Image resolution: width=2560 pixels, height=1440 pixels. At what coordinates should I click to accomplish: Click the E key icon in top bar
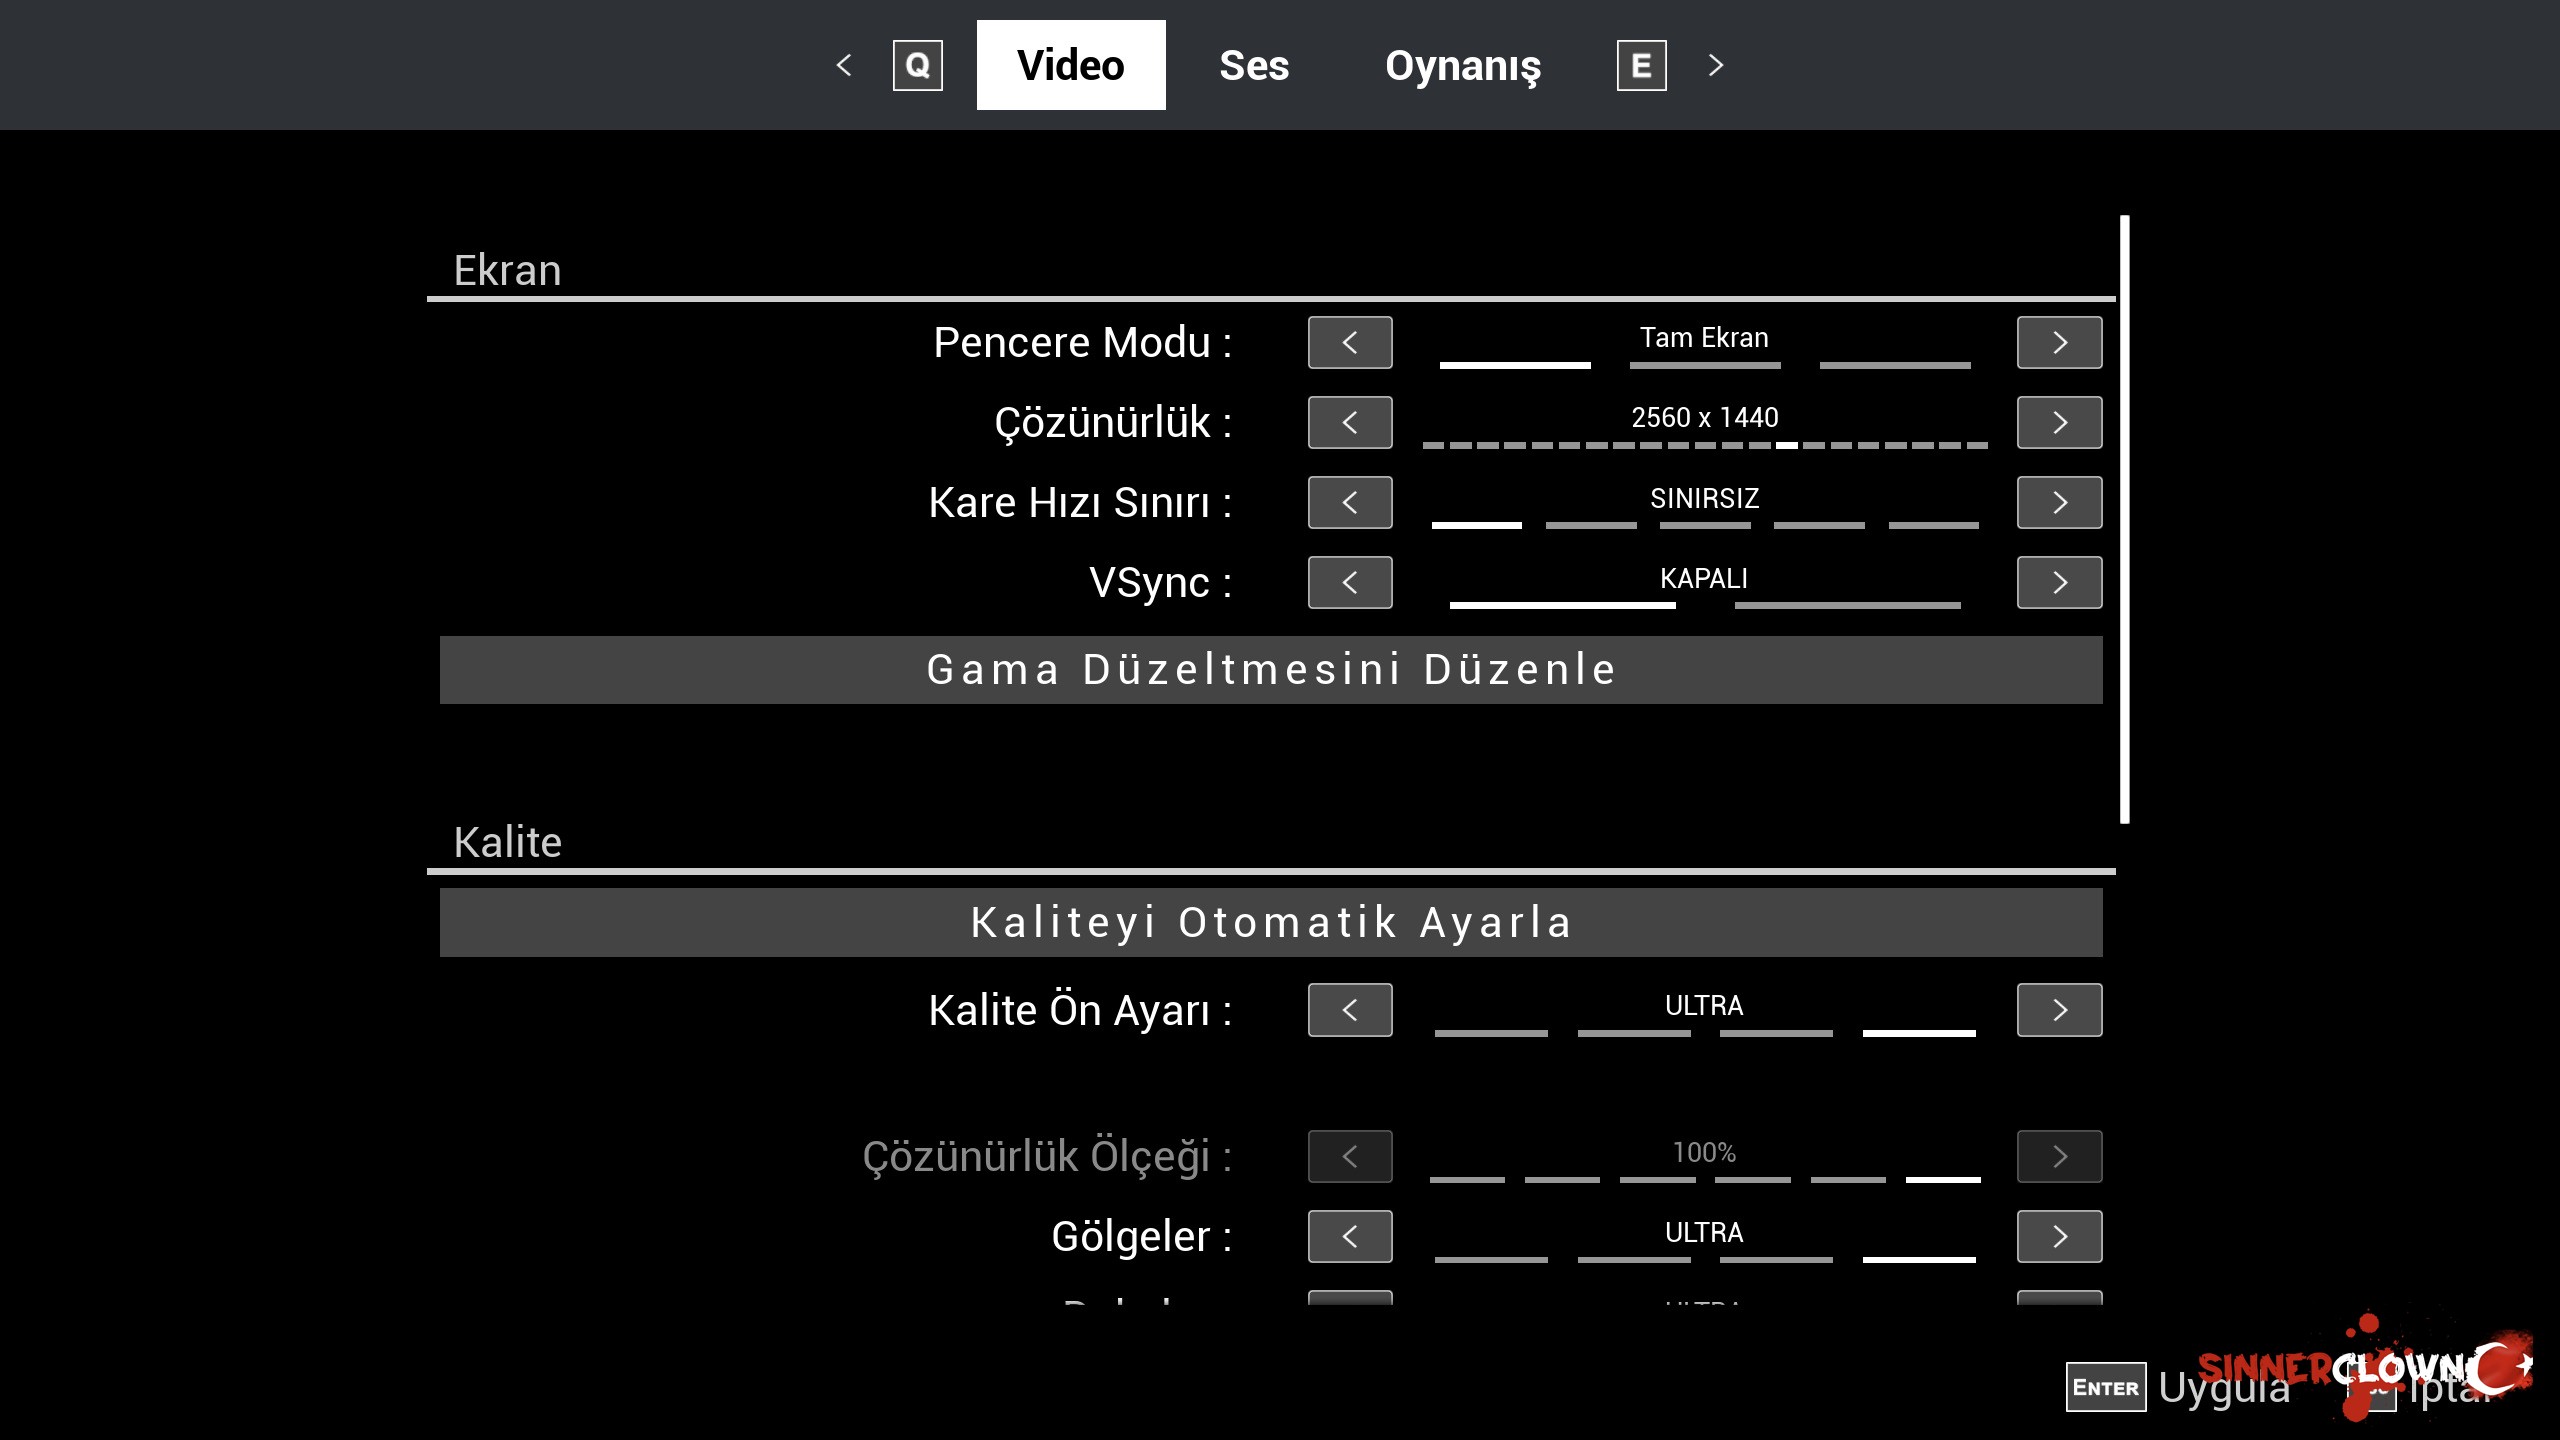[x=1641, y=66]
